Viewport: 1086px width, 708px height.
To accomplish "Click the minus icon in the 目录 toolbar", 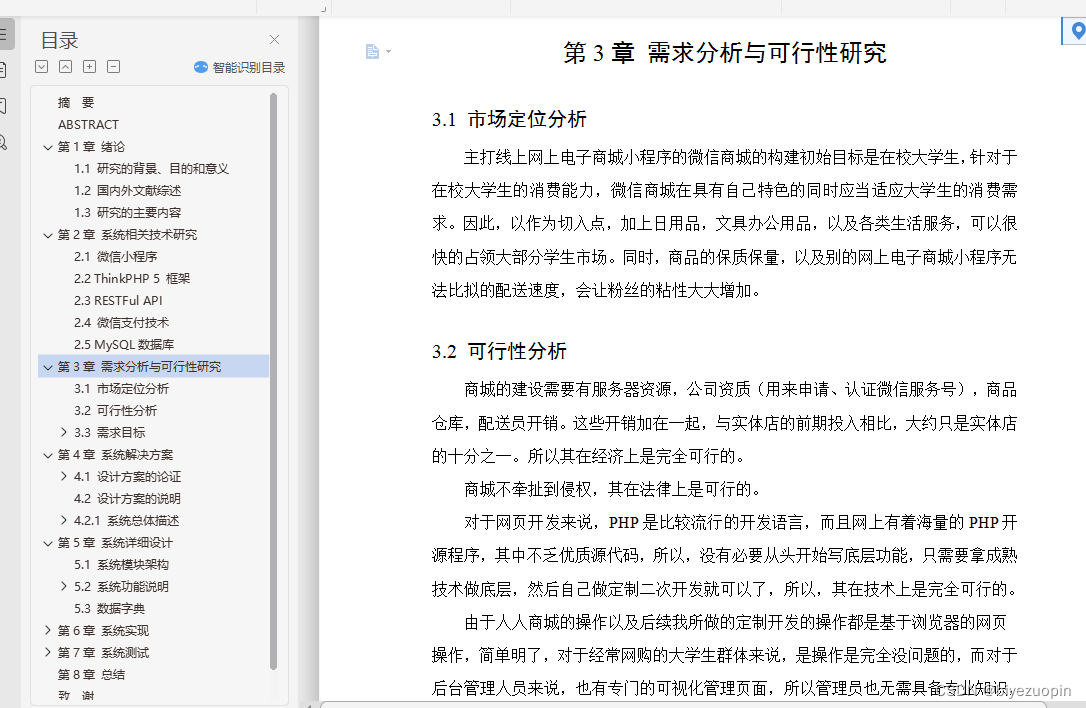I will click(x=112, y=66).
